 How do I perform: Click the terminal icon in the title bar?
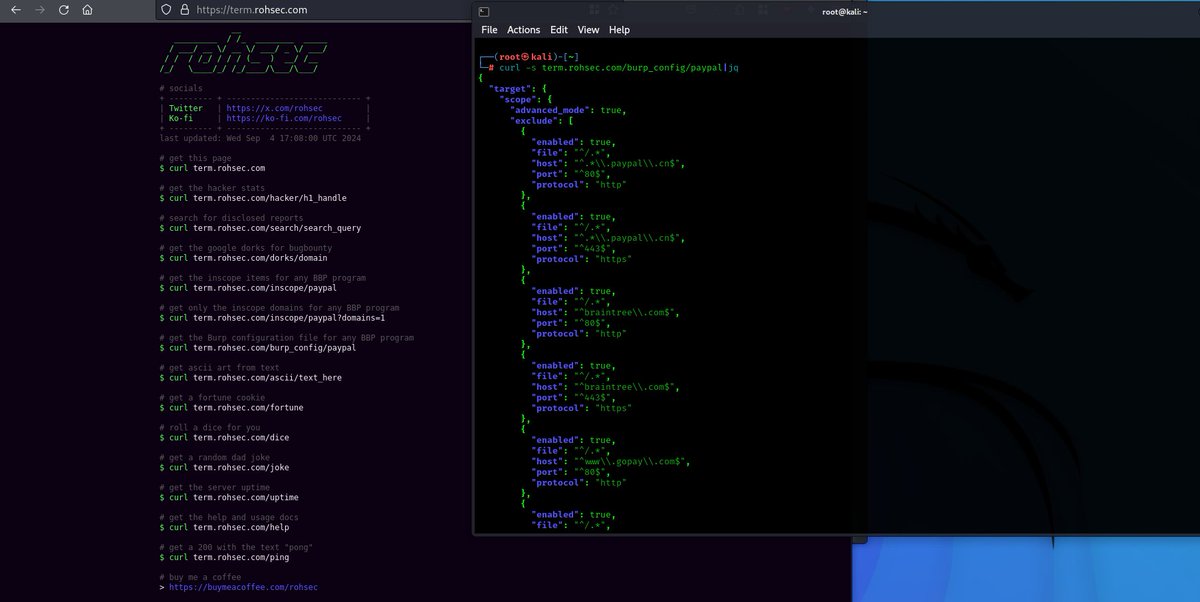pyautogui.click(x=483, y=11)
